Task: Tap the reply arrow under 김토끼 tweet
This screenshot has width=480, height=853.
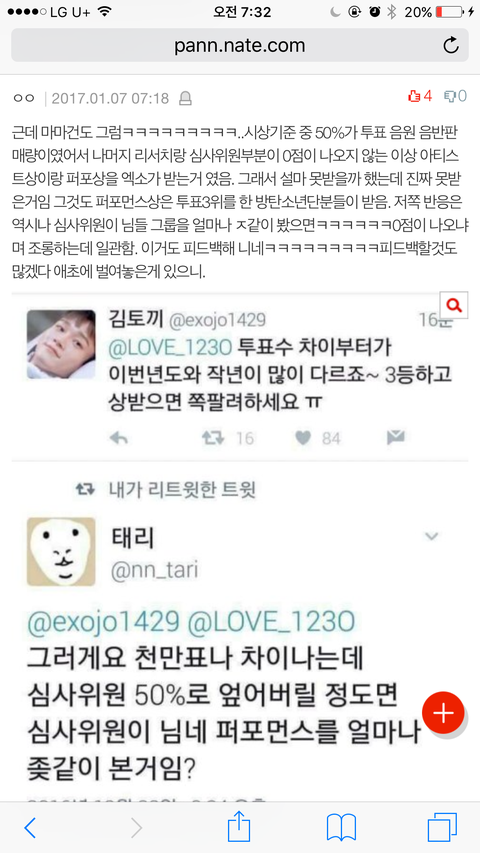Action: click(118, 437)
